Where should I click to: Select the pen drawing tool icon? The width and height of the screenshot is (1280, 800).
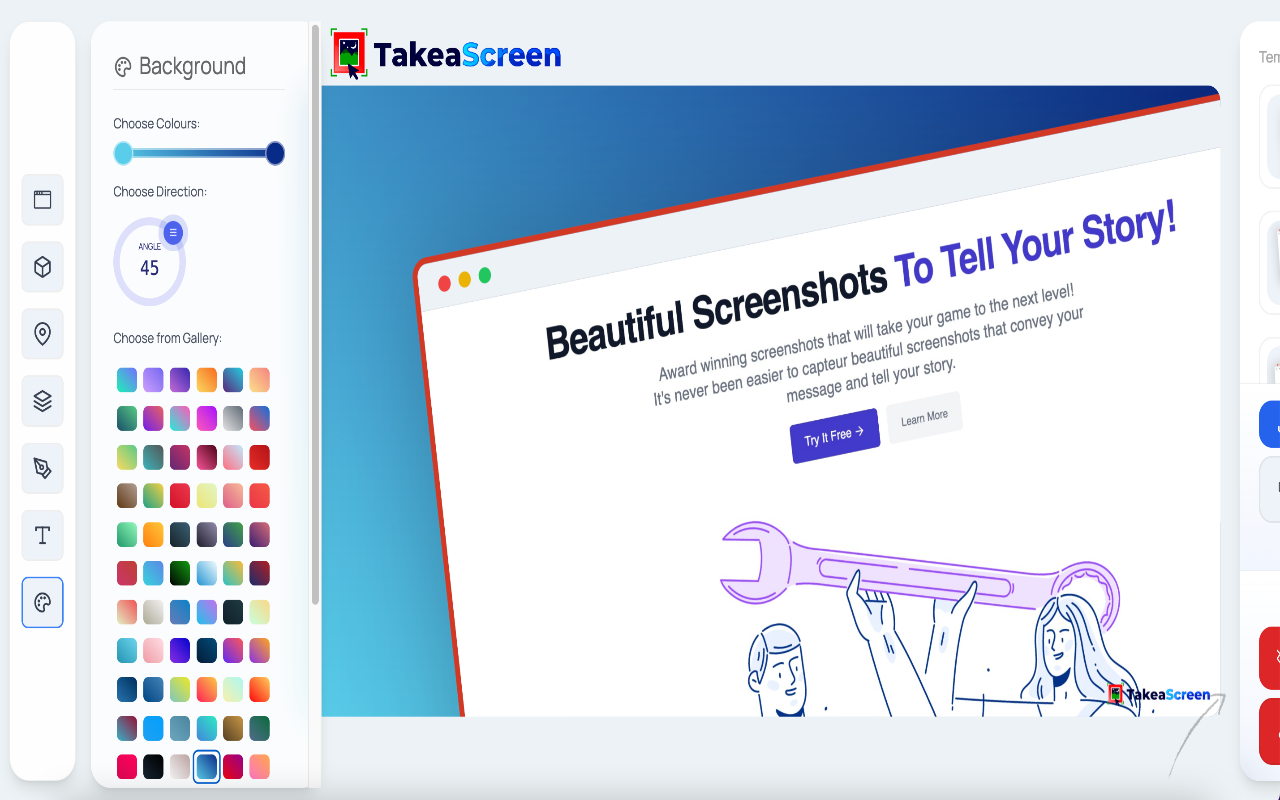pos(42,468)
